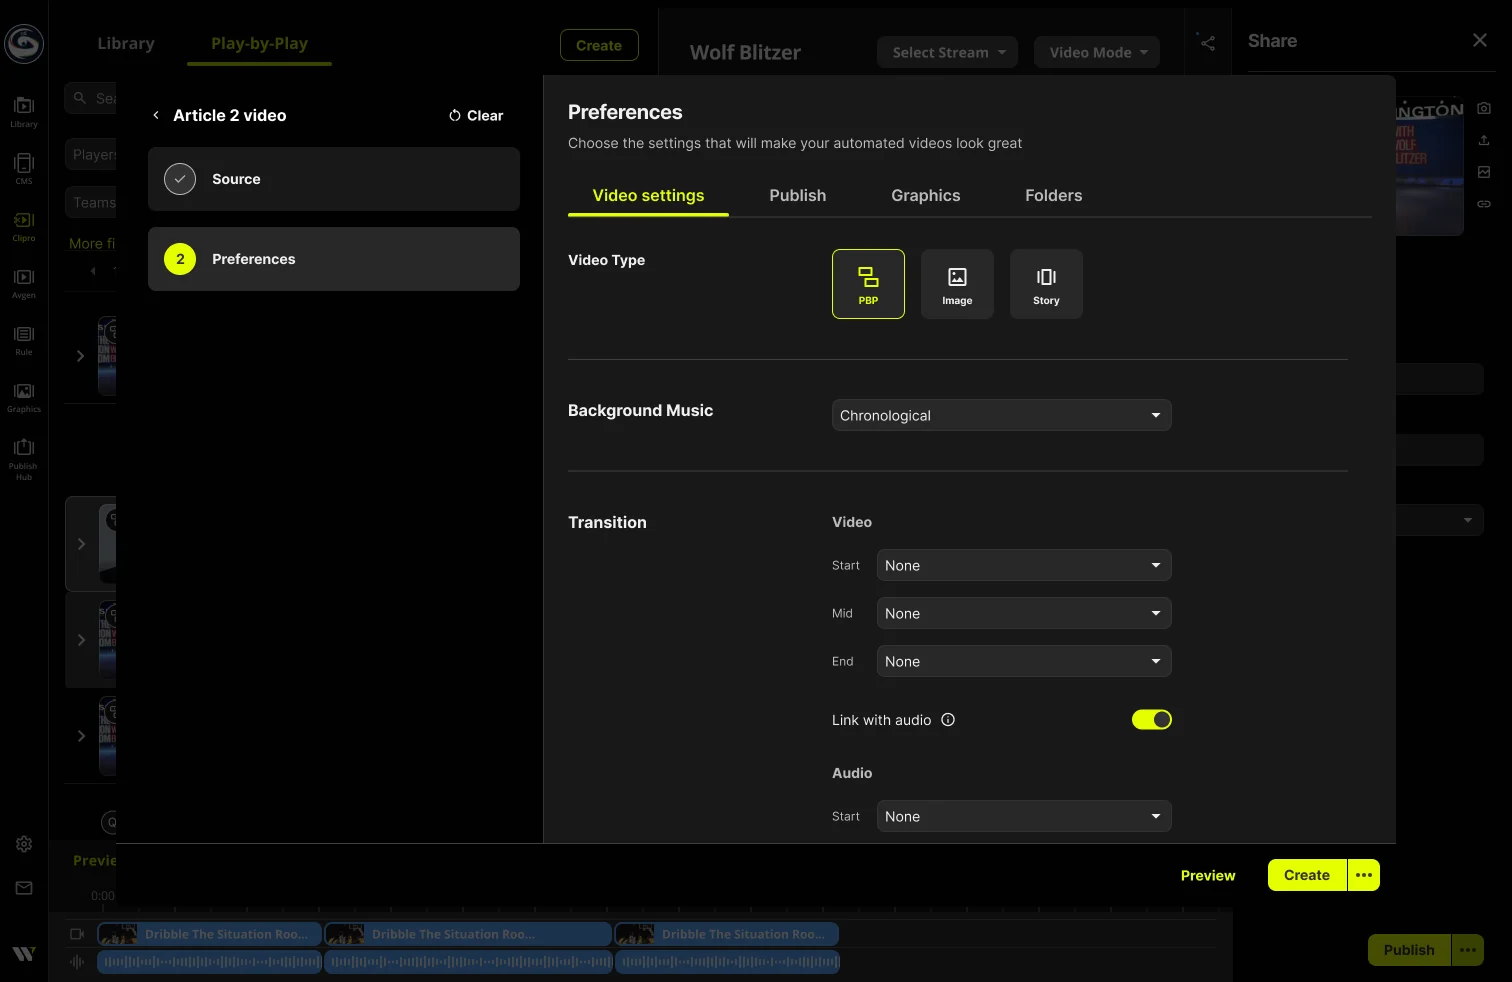Click the Preview link
This screenshot has width=1512, height=982.
pyautogui.click(x=1208, y=875)
